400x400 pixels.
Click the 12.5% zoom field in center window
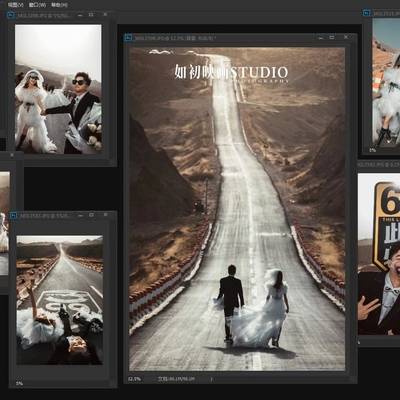(135, 379)
